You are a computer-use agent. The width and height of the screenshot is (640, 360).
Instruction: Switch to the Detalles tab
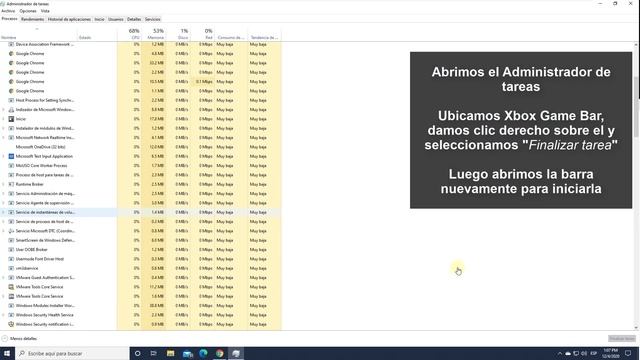point(133,19)
